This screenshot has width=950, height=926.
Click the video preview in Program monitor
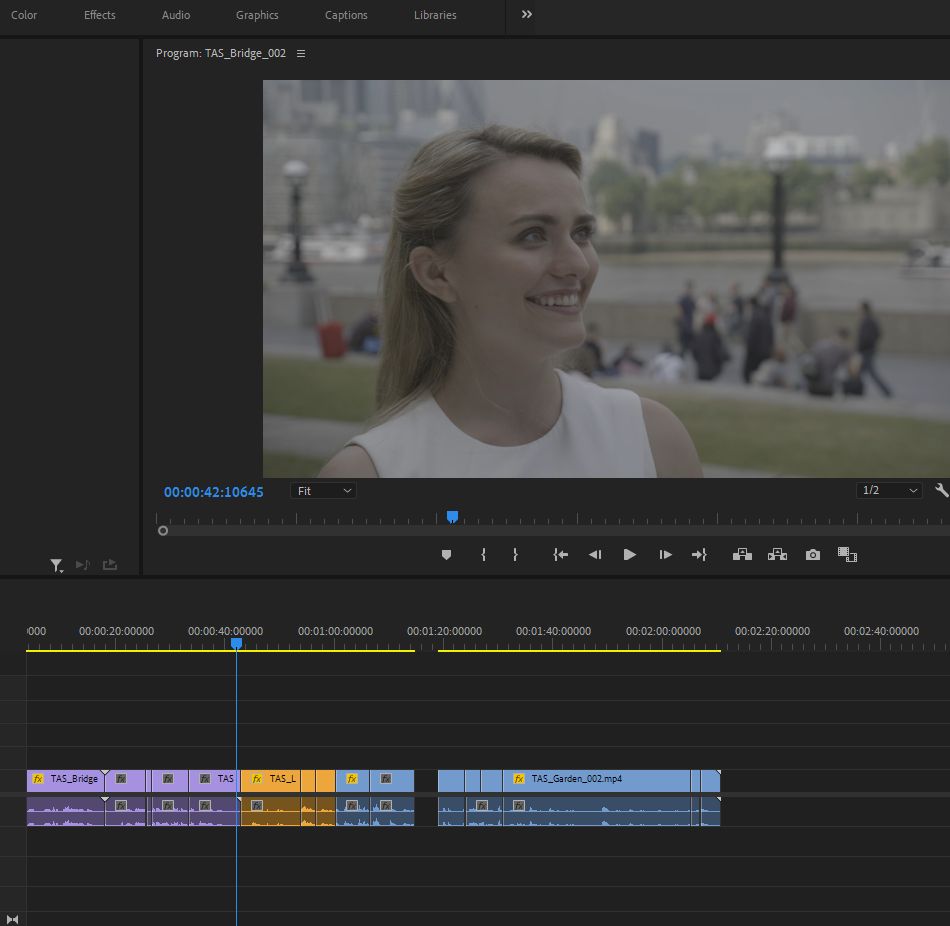tap(606, 279)
